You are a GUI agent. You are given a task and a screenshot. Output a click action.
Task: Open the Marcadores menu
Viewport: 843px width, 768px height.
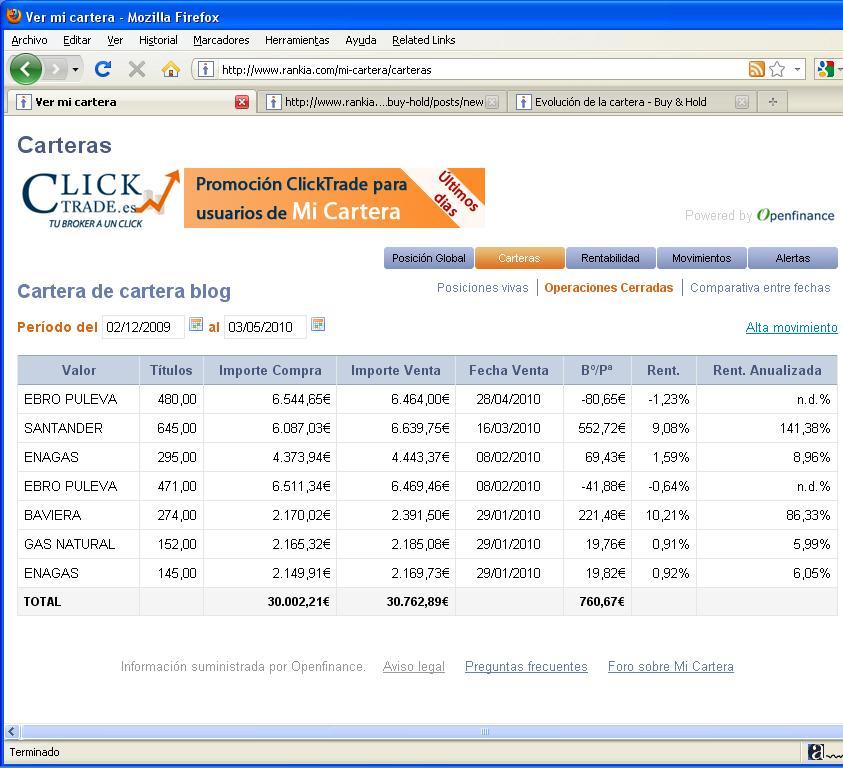point(221,40)
